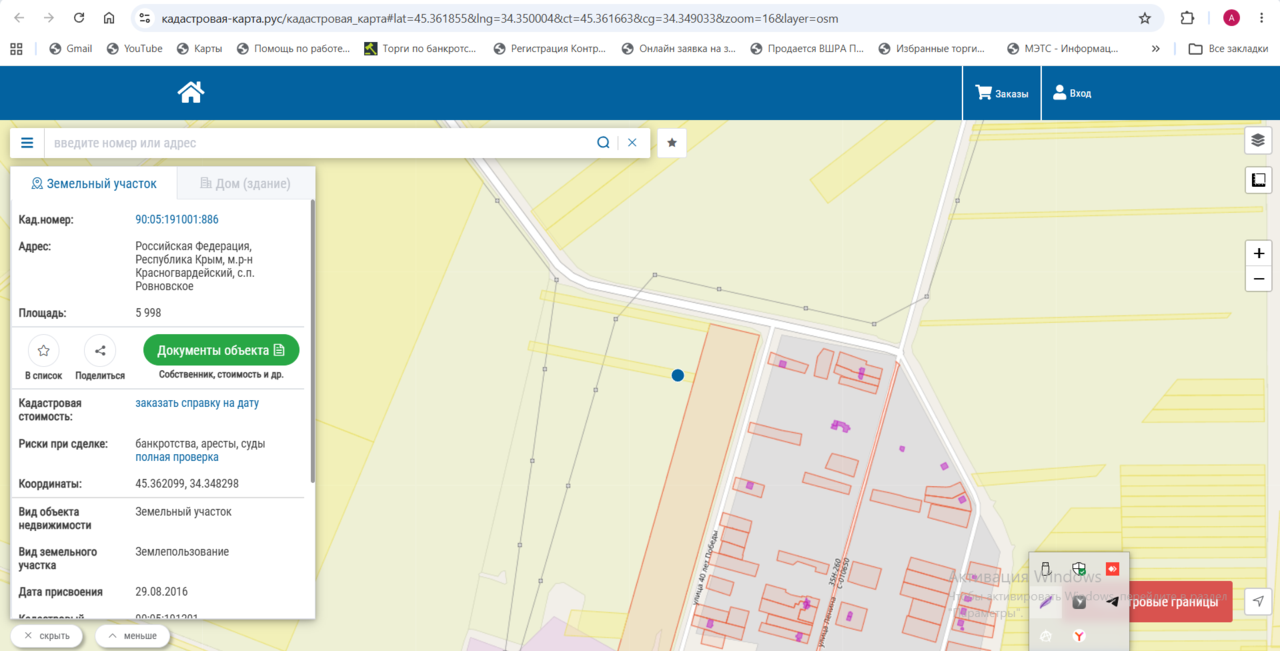Click the browser home button
Image resolution: width=1280 pixels, height=651 pixels.
(109, 18)
